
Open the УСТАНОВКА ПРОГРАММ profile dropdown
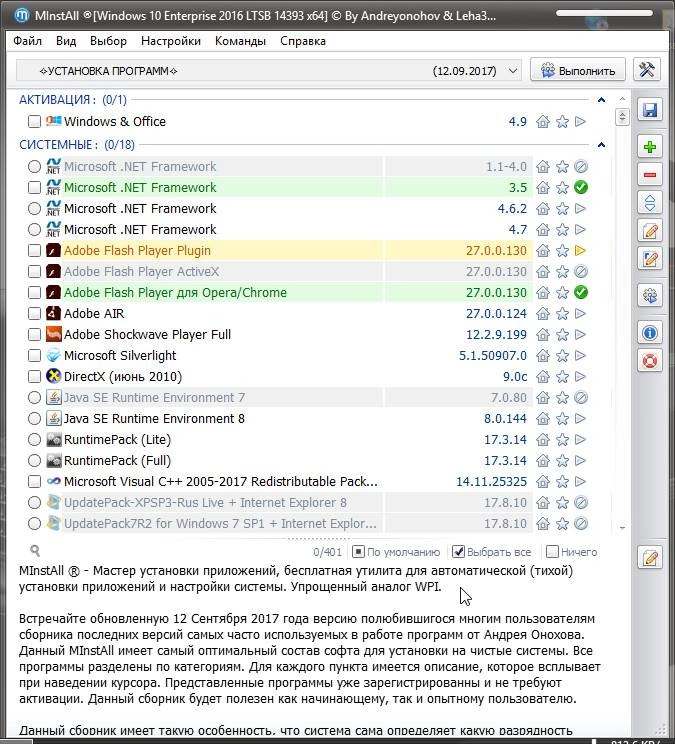[x=269, y=71]
